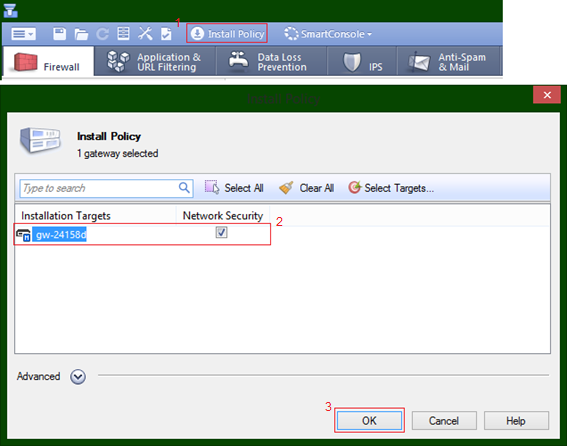Click the gateway icon beside gw-24158d
Viewport: 567px width, 446px height.
tap(23, 235)
